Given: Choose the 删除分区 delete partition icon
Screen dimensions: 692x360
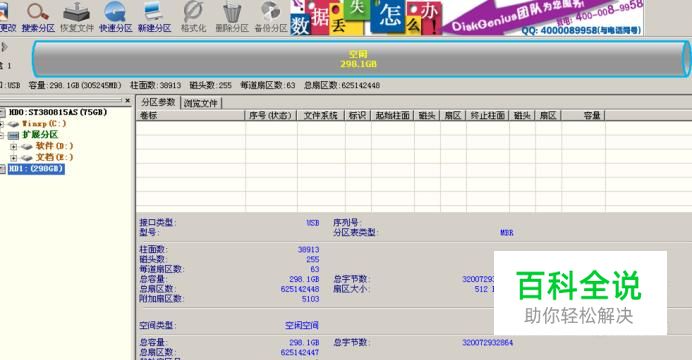Looking at the screenshot, I should (232, 17).
